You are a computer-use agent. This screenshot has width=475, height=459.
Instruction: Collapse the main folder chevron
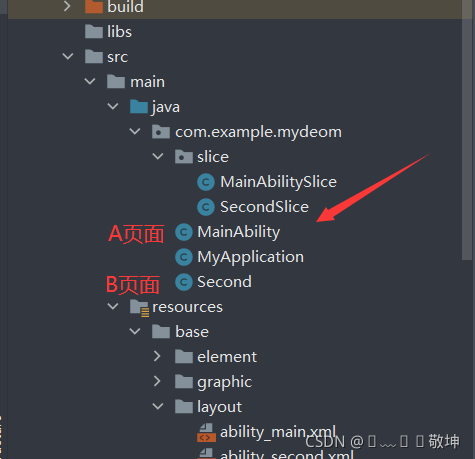[x=90, y=81]
